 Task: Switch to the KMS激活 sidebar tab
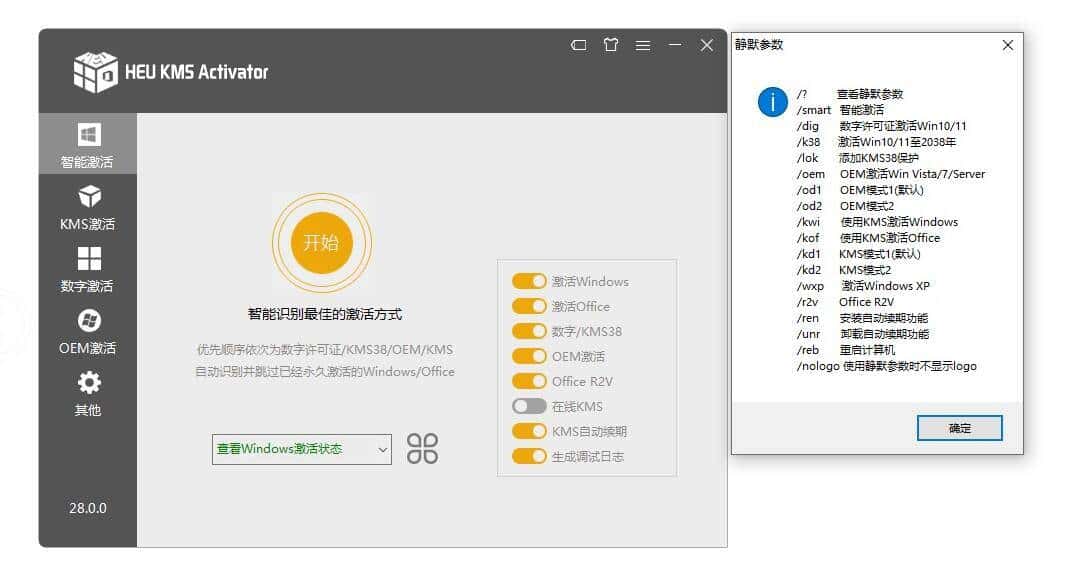tap(88, 207)
